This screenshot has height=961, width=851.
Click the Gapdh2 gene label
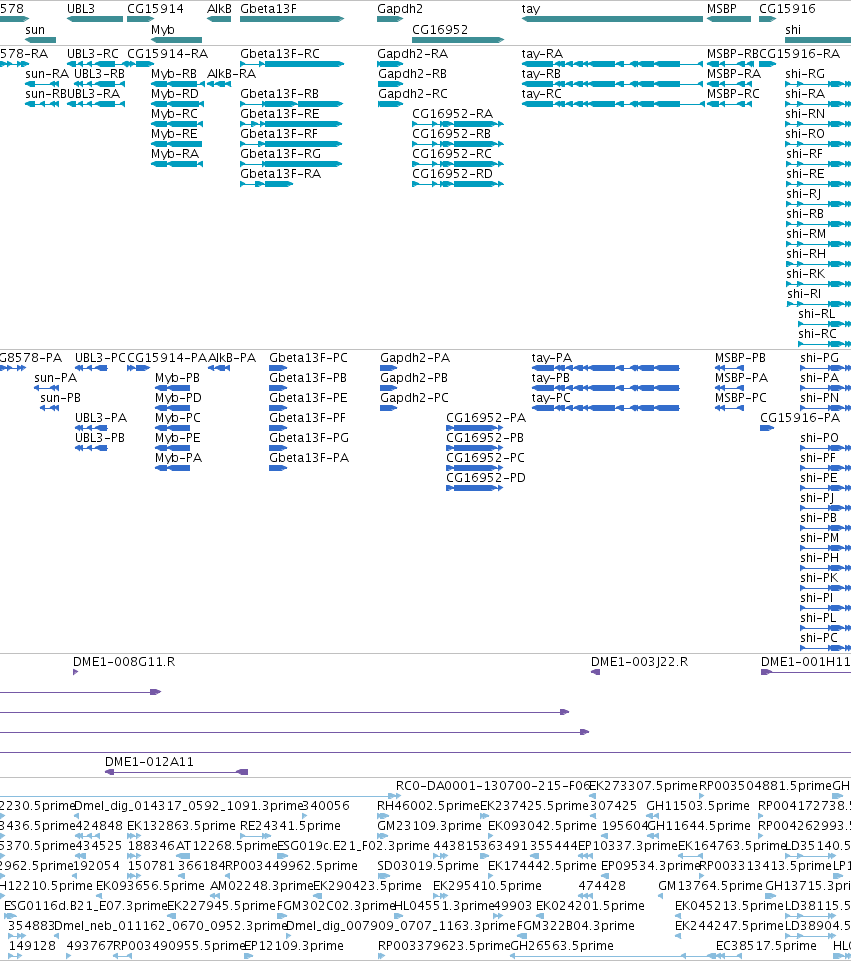click(399, 9)
